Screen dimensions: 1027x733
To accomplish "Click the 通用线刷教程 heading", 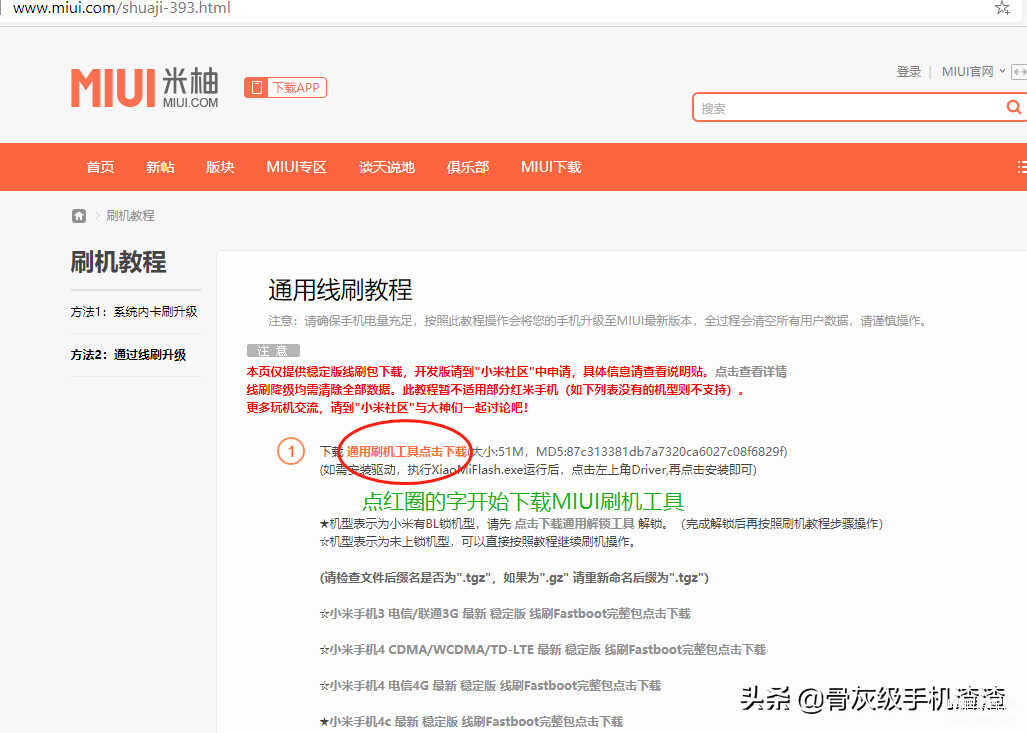I will coord(340,290).
